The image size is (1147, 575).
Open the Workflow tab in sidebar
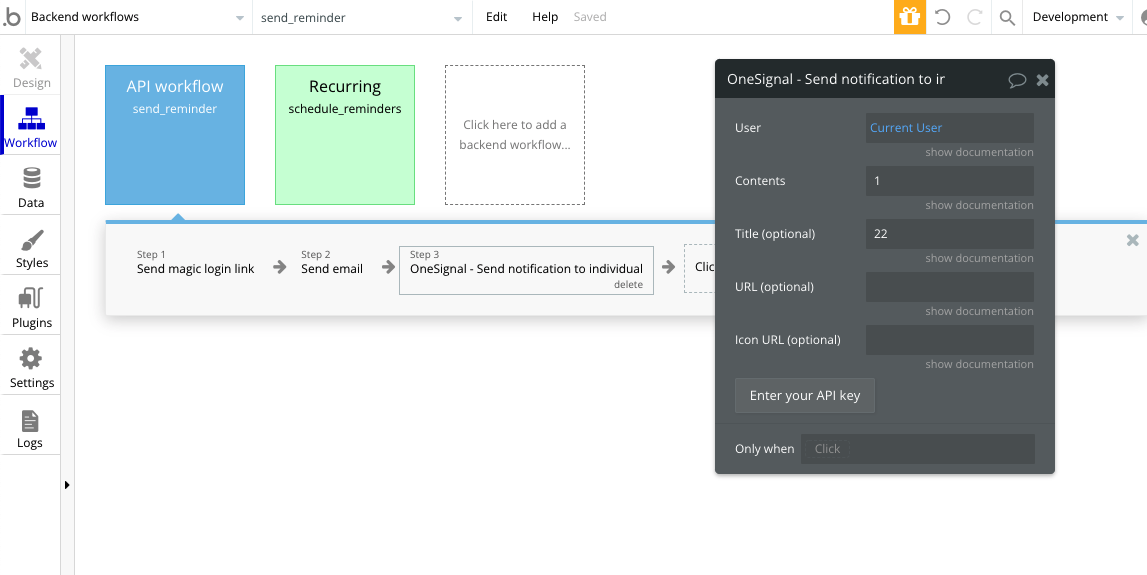(x=31, y=126)
